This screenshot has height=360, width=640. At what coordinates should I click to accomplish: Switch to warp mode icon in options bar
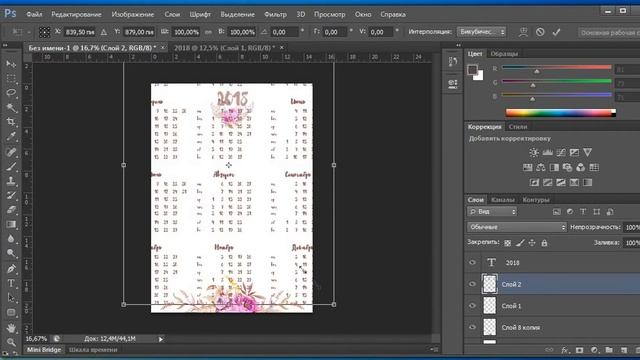pyautogui.click(x=523, y=32)
